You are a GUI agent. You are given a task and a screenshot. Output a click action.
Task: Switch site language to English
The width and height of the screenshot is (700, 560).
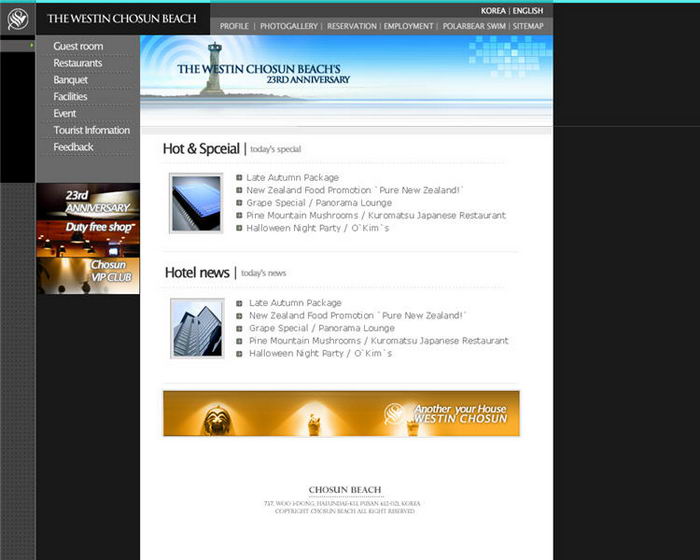pos(528,11)
